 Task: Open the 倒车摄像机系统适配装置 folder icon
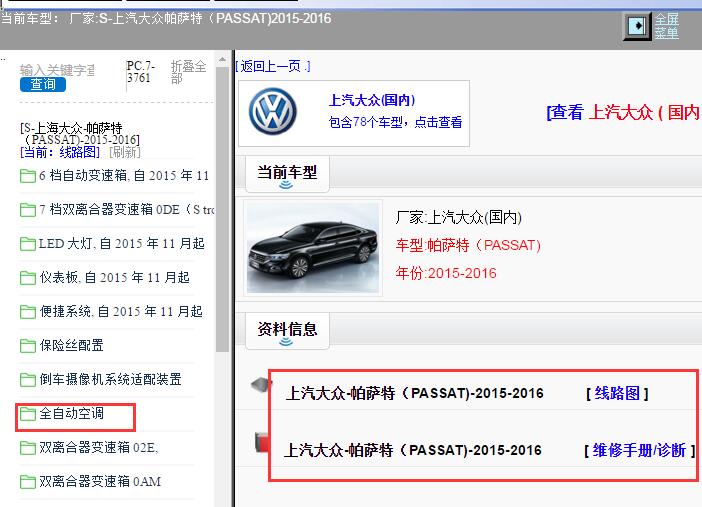click(x=28, y=380)
